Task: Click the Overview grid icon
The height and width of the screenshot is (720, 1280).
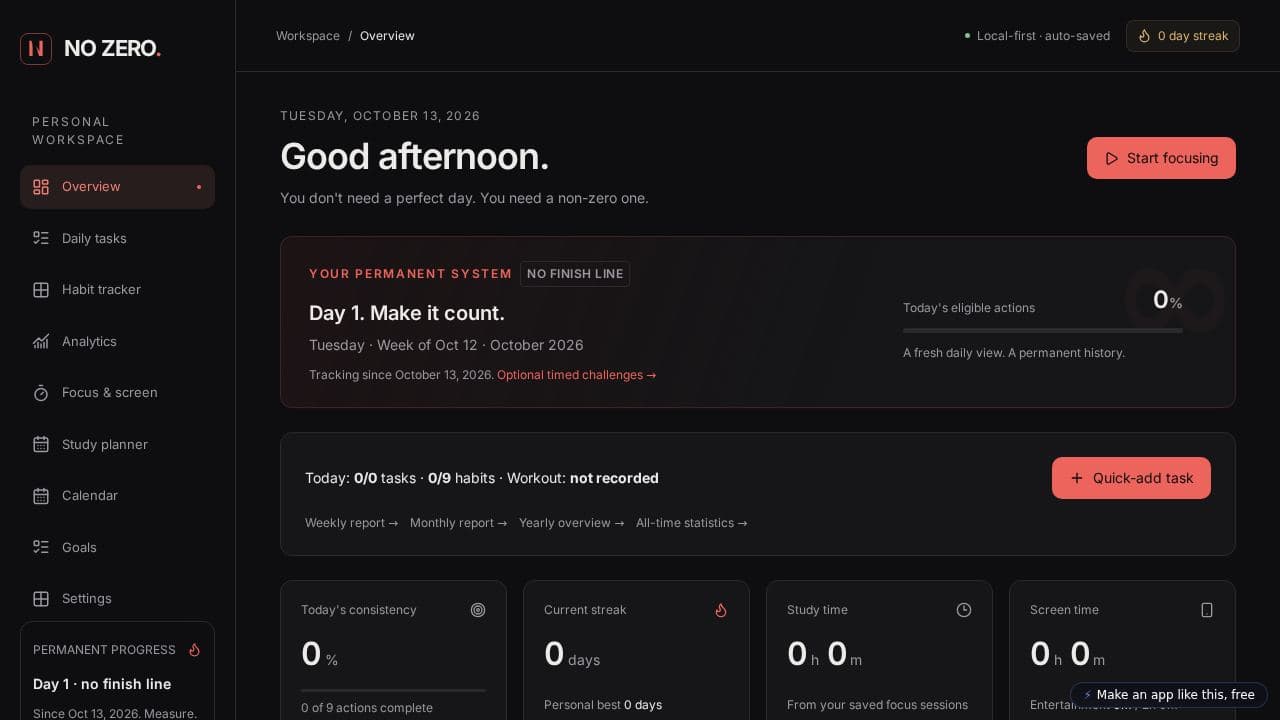Action: 41,187
